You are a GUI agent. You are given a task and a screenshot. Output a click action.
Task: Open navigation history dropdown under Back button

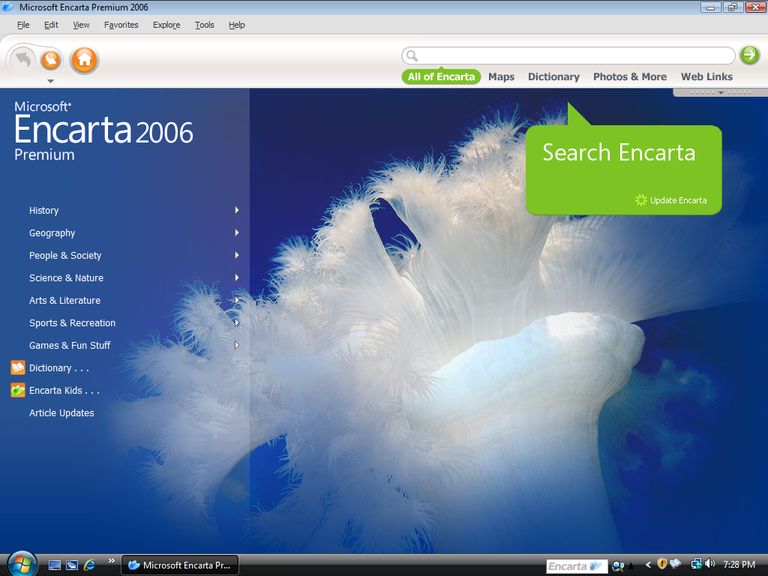coord(50,81)
